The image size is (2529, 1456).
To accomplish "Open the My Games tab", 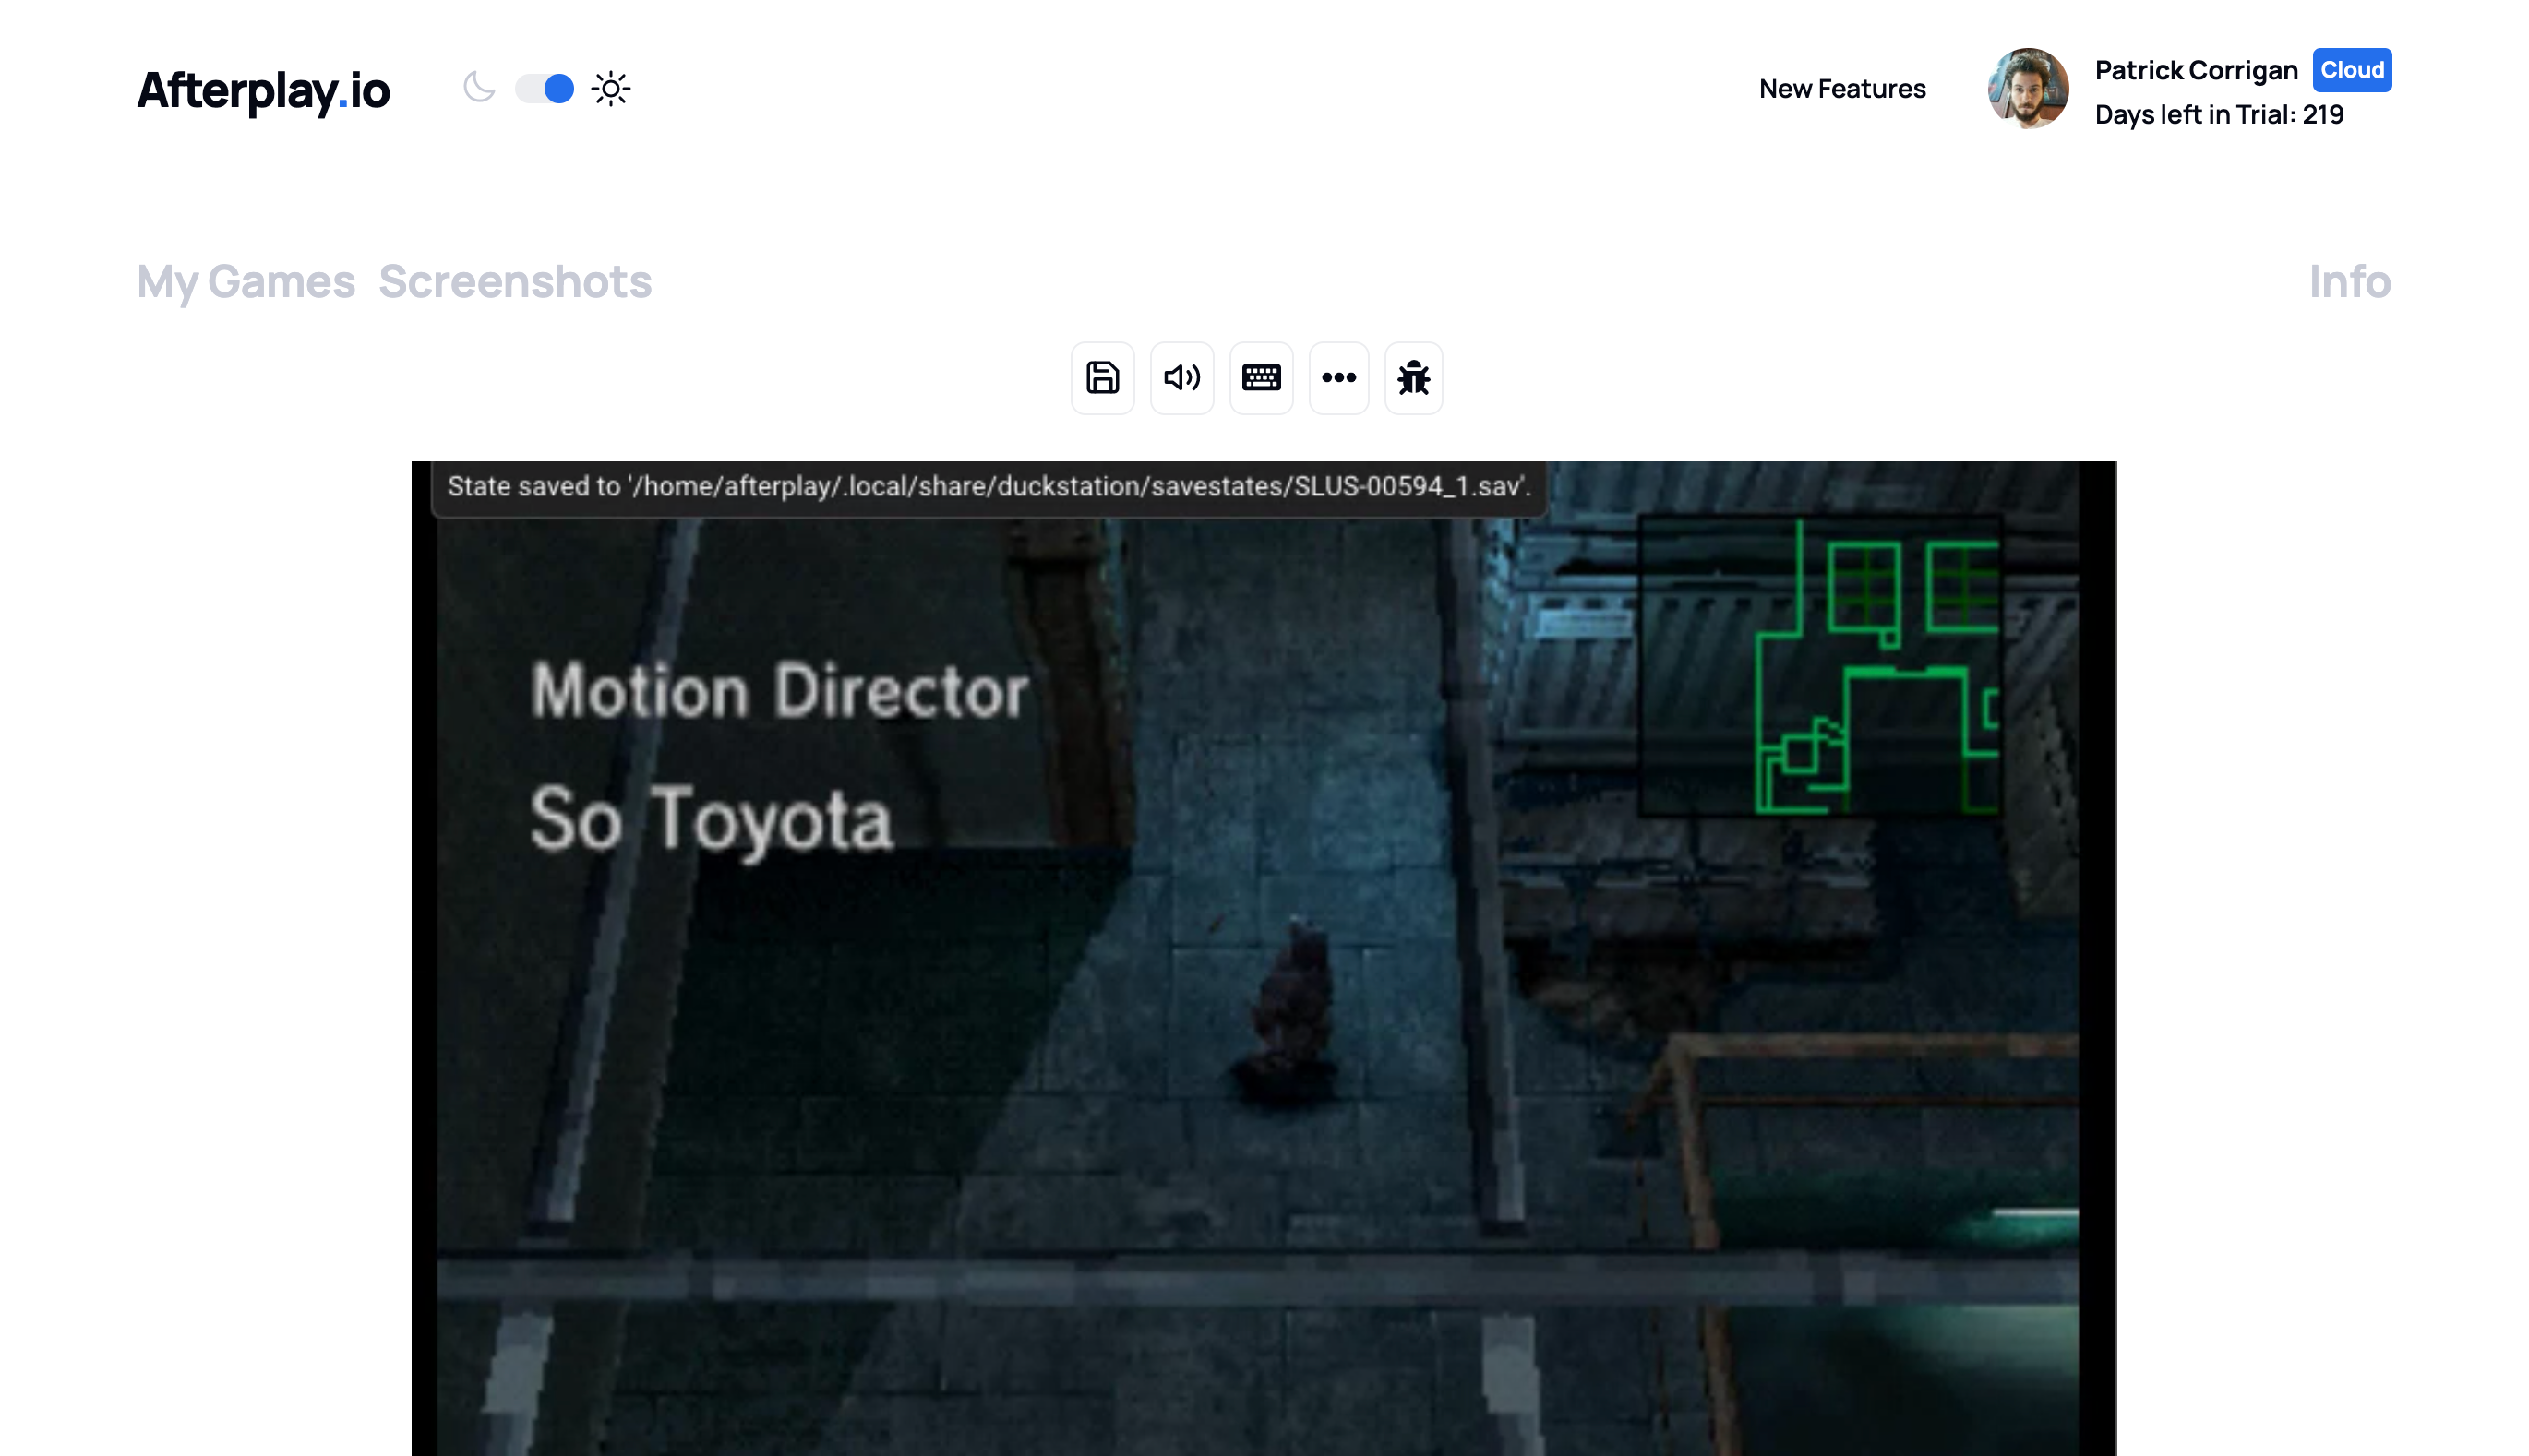I will (x=246, y=282).
